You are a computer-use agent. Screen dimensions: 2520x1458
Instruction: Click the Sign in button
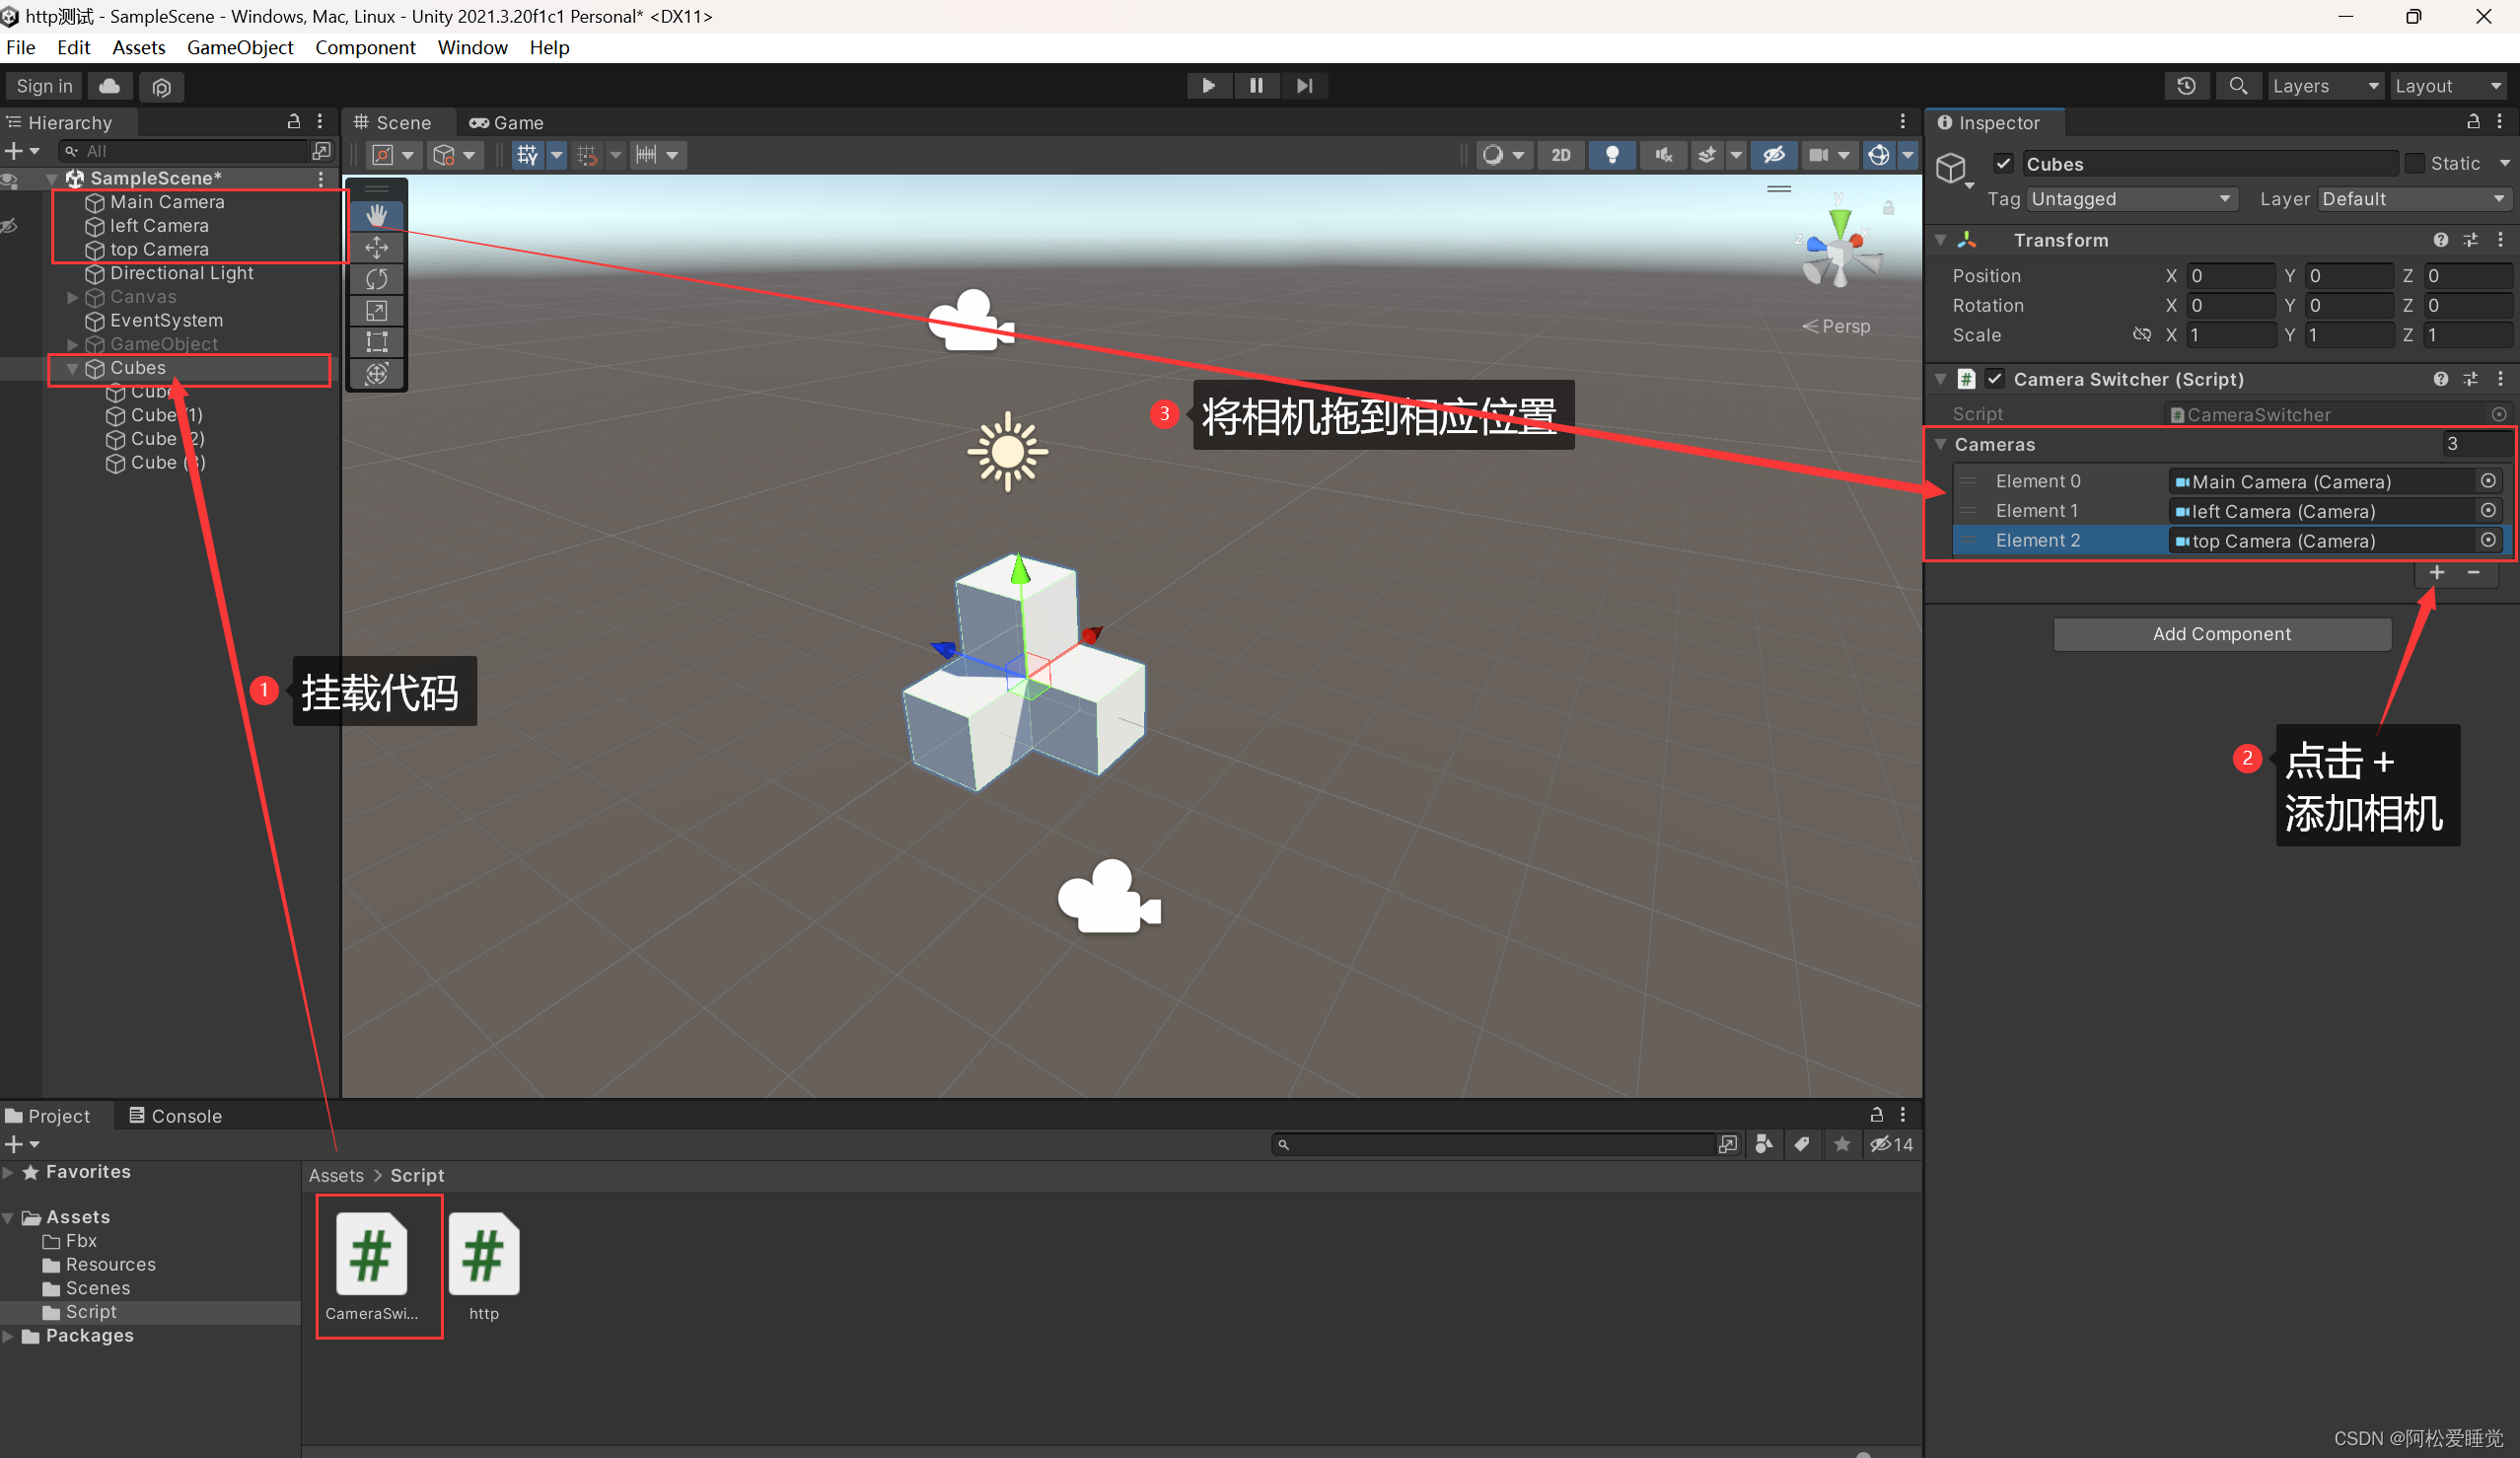43,86
